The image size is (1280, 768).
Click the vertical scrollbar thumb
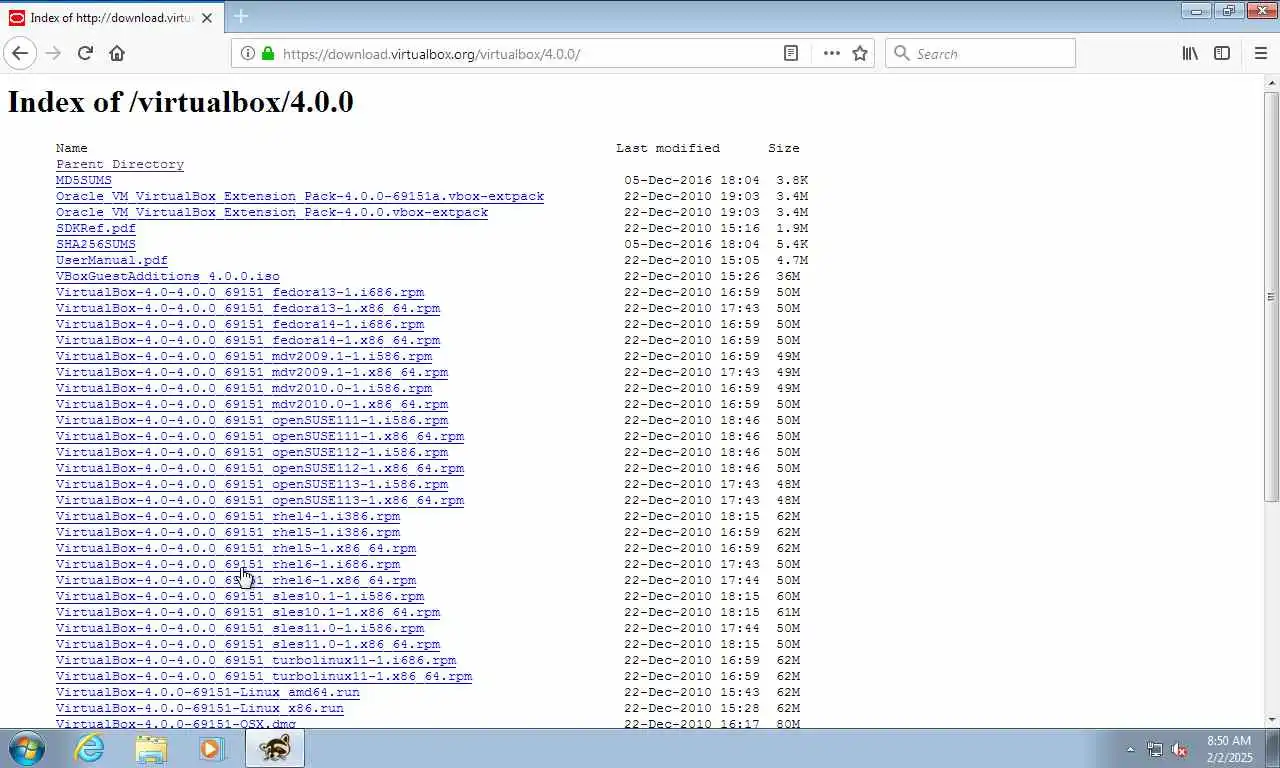click(x=1271, y=297)
